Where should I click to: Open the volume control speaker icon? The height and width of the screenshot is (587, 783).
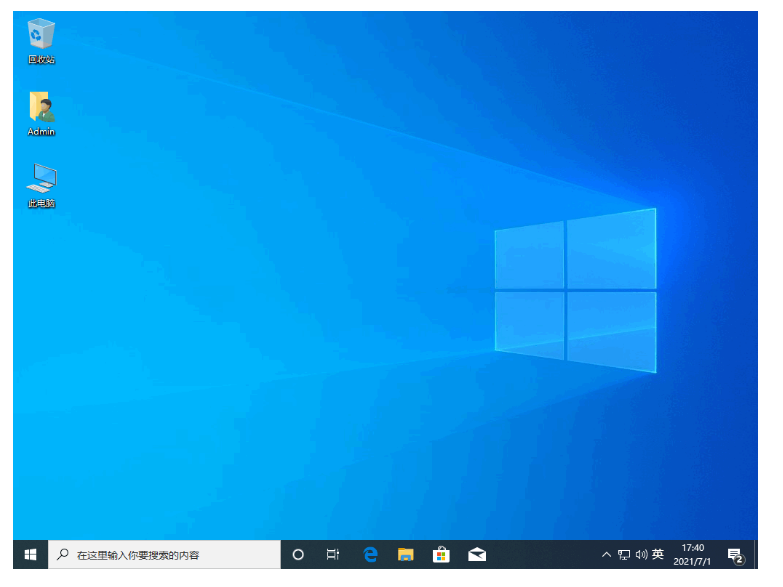(641, 554)
